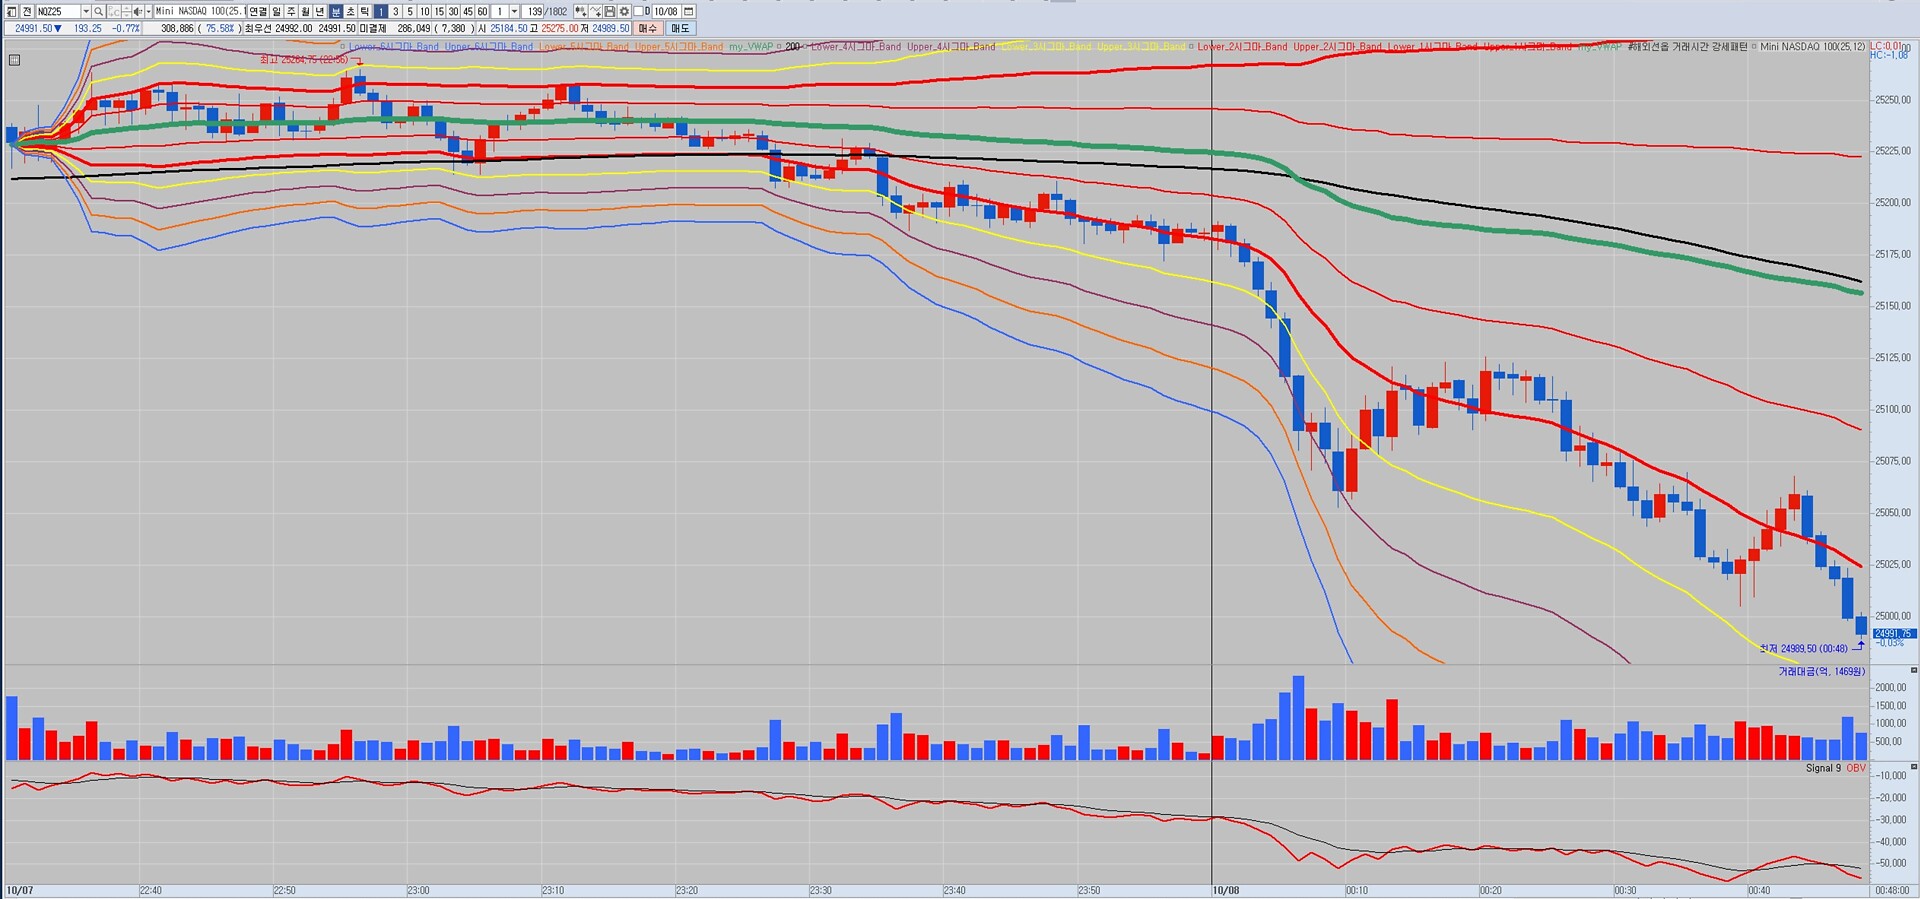The image size is (1920, 899).
Task: Select the 15-minute interval button
Action: [439, 11]
